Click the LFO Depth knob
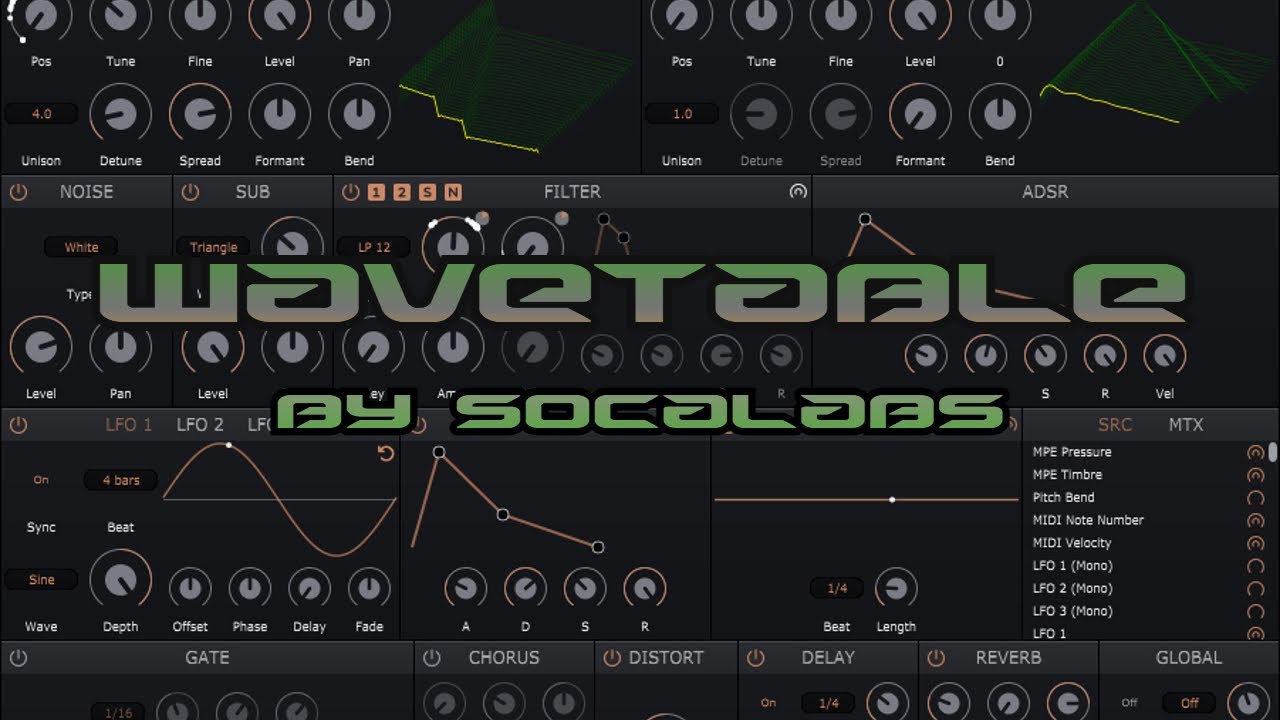1280x720 pixels. click(x=121, y=580)
